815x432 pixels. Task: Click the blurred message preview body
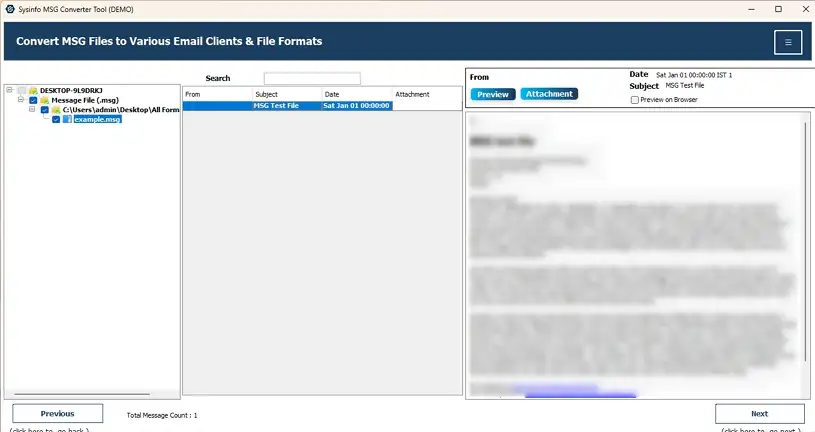[x=634, y=256]
